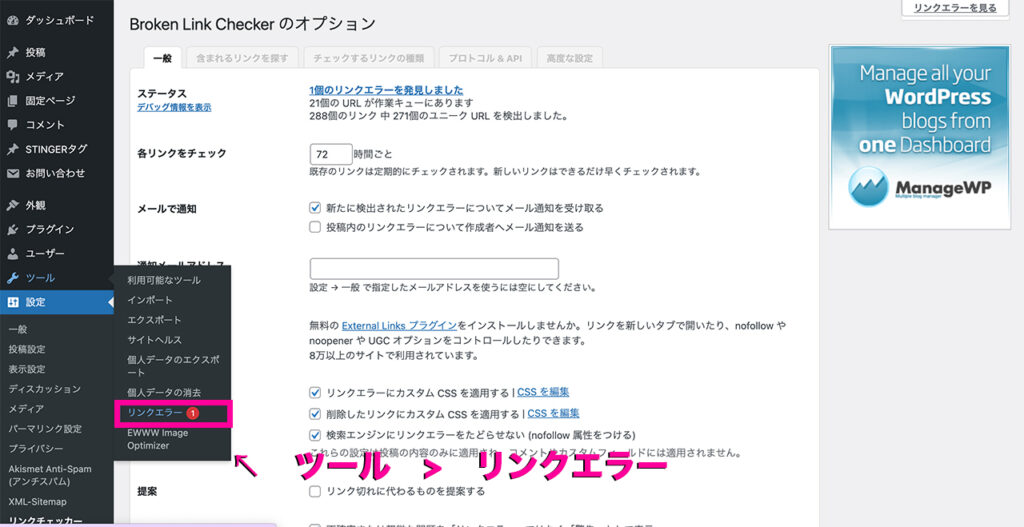Click the pushpin icon beside 投稿

[12, 52]
